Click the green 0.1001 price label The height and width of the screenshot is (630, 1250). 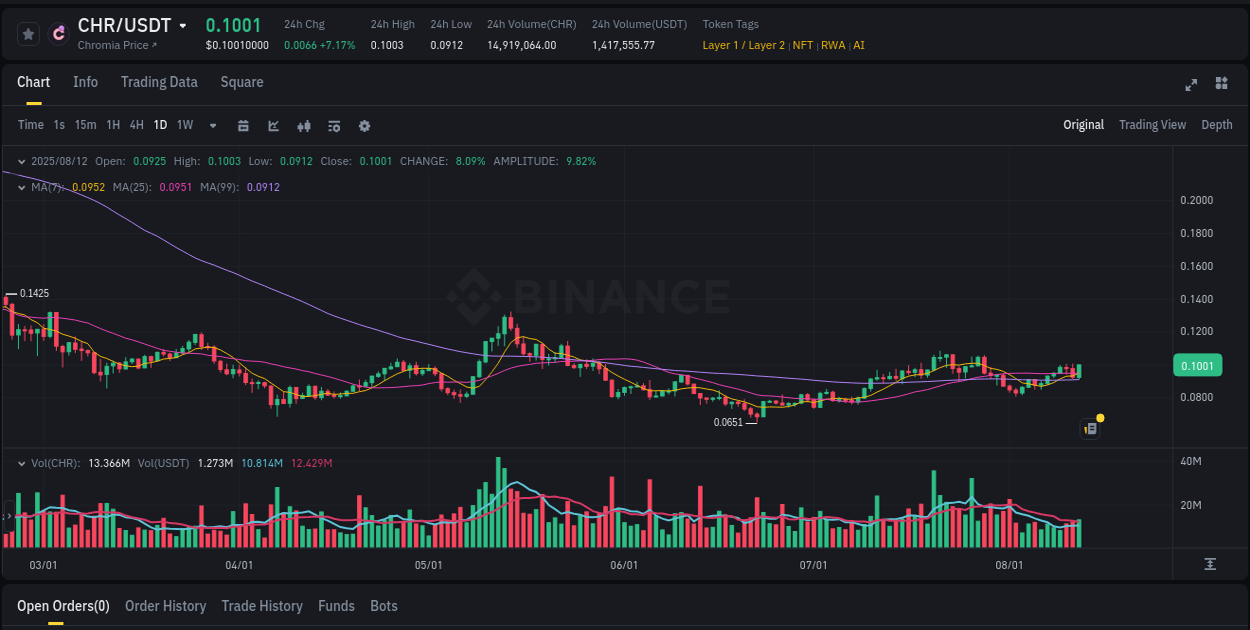coord(1197,365)
